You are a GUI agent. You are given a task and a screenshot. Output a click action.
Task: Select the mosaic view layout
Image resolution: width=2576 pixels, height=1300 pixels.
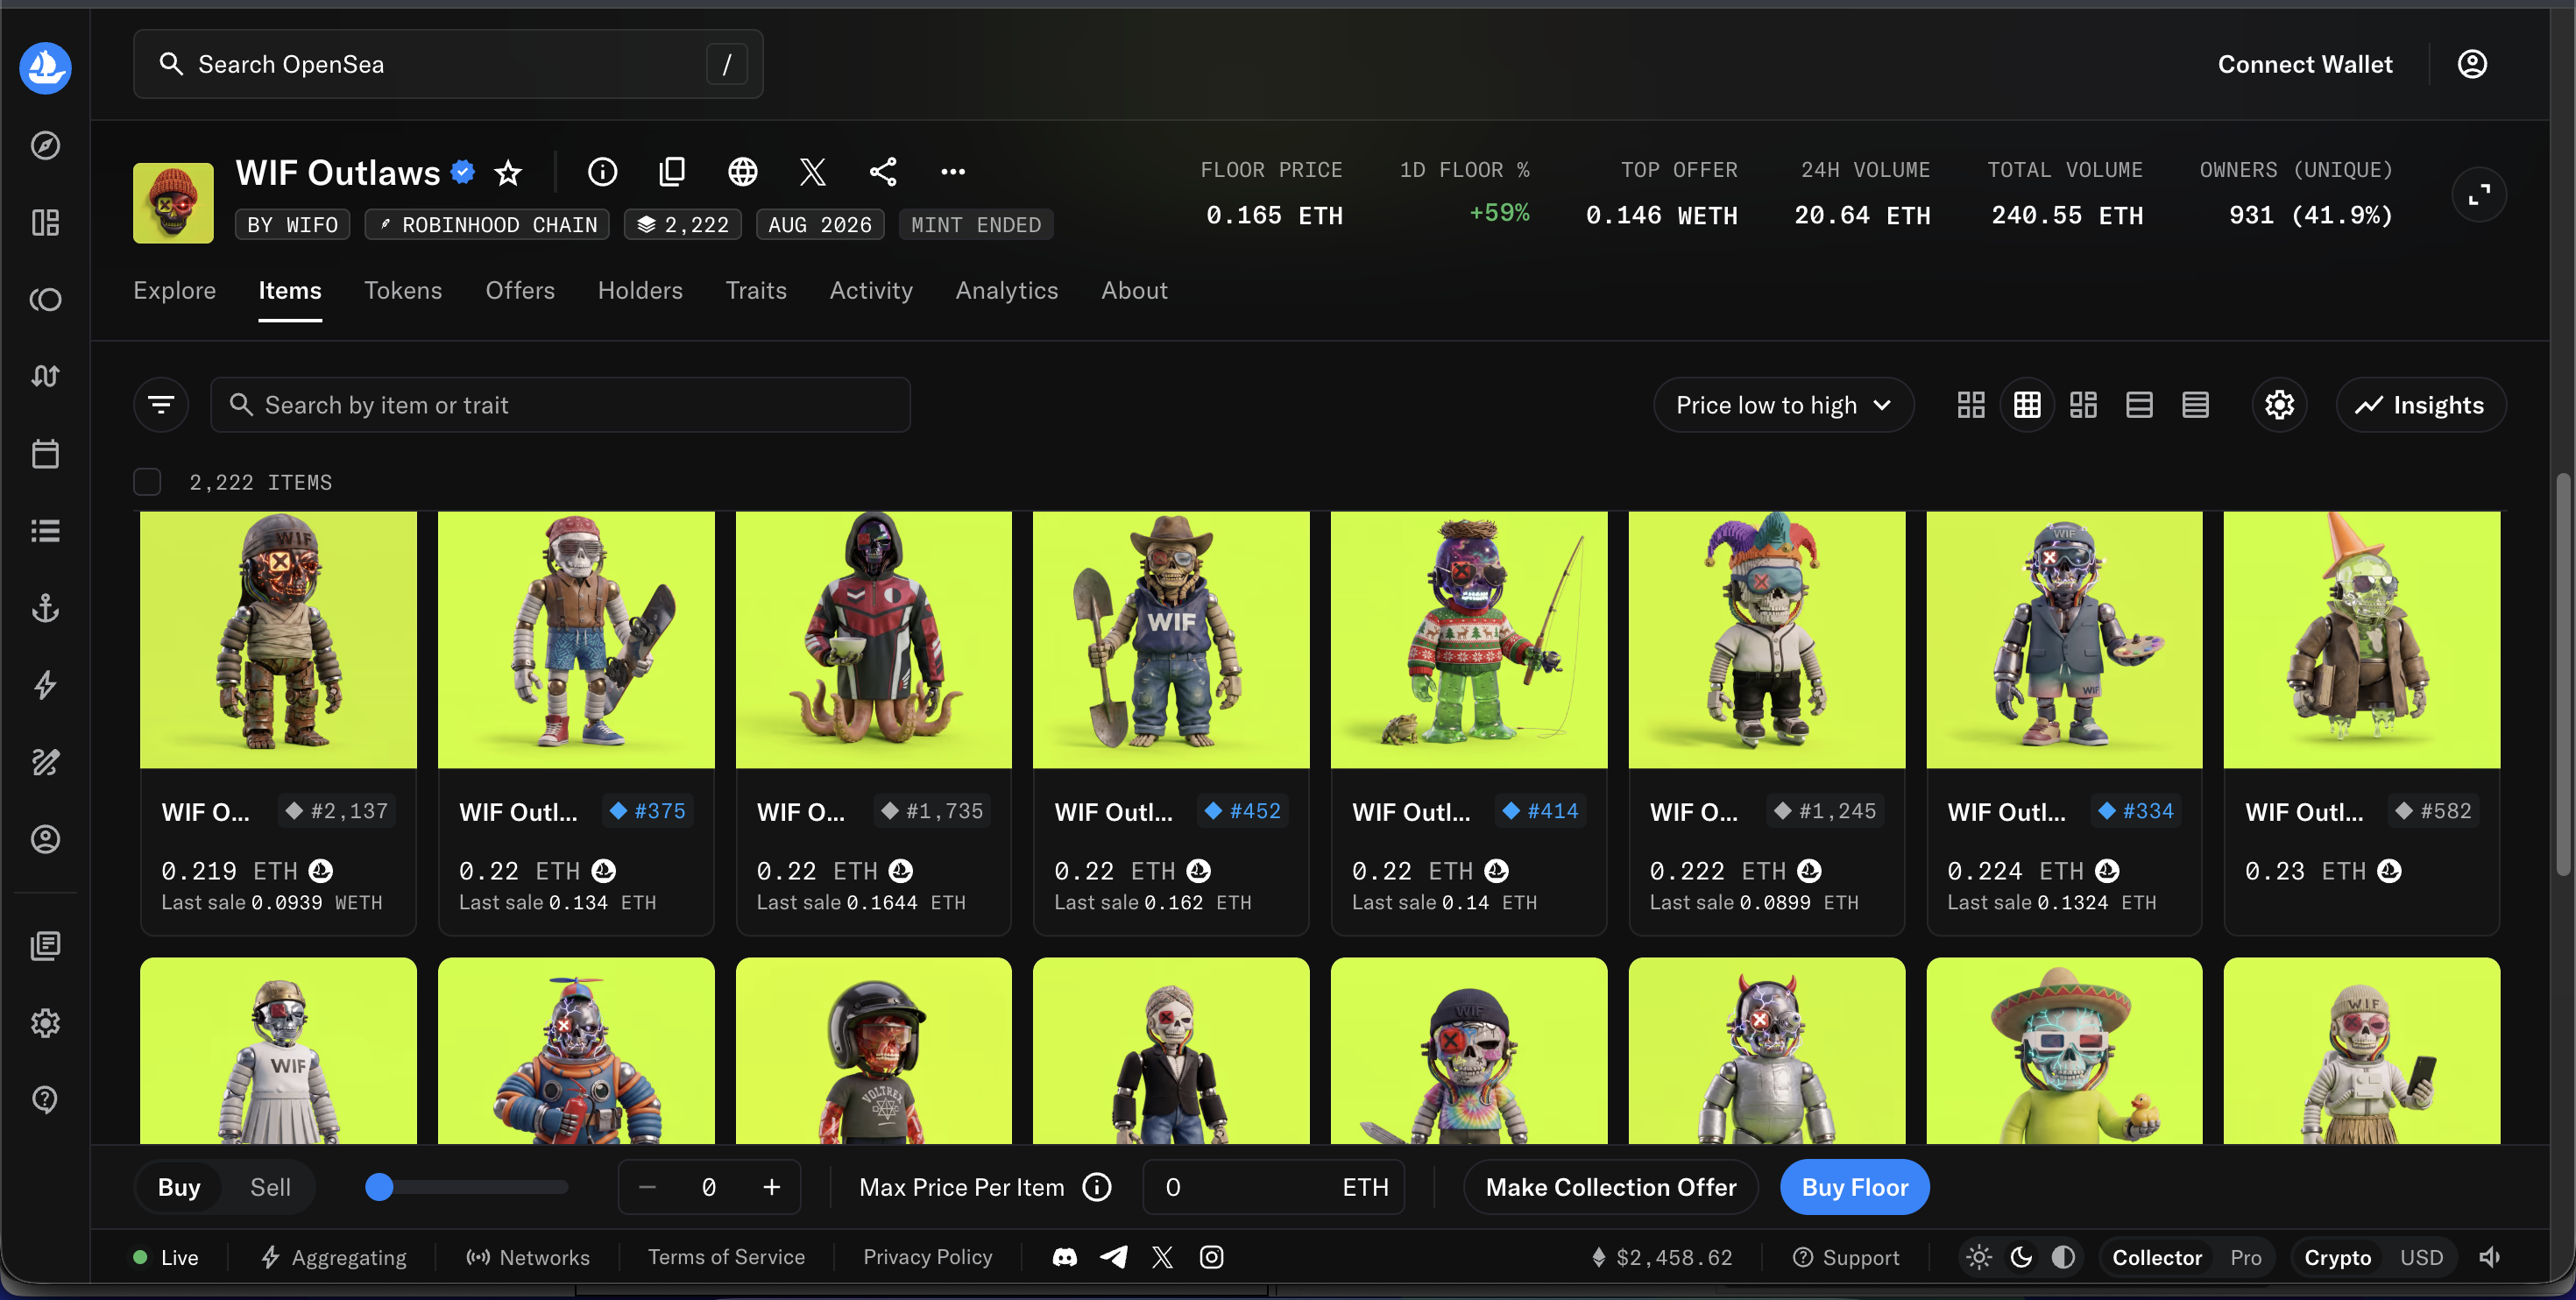[x=2083, y=405]
